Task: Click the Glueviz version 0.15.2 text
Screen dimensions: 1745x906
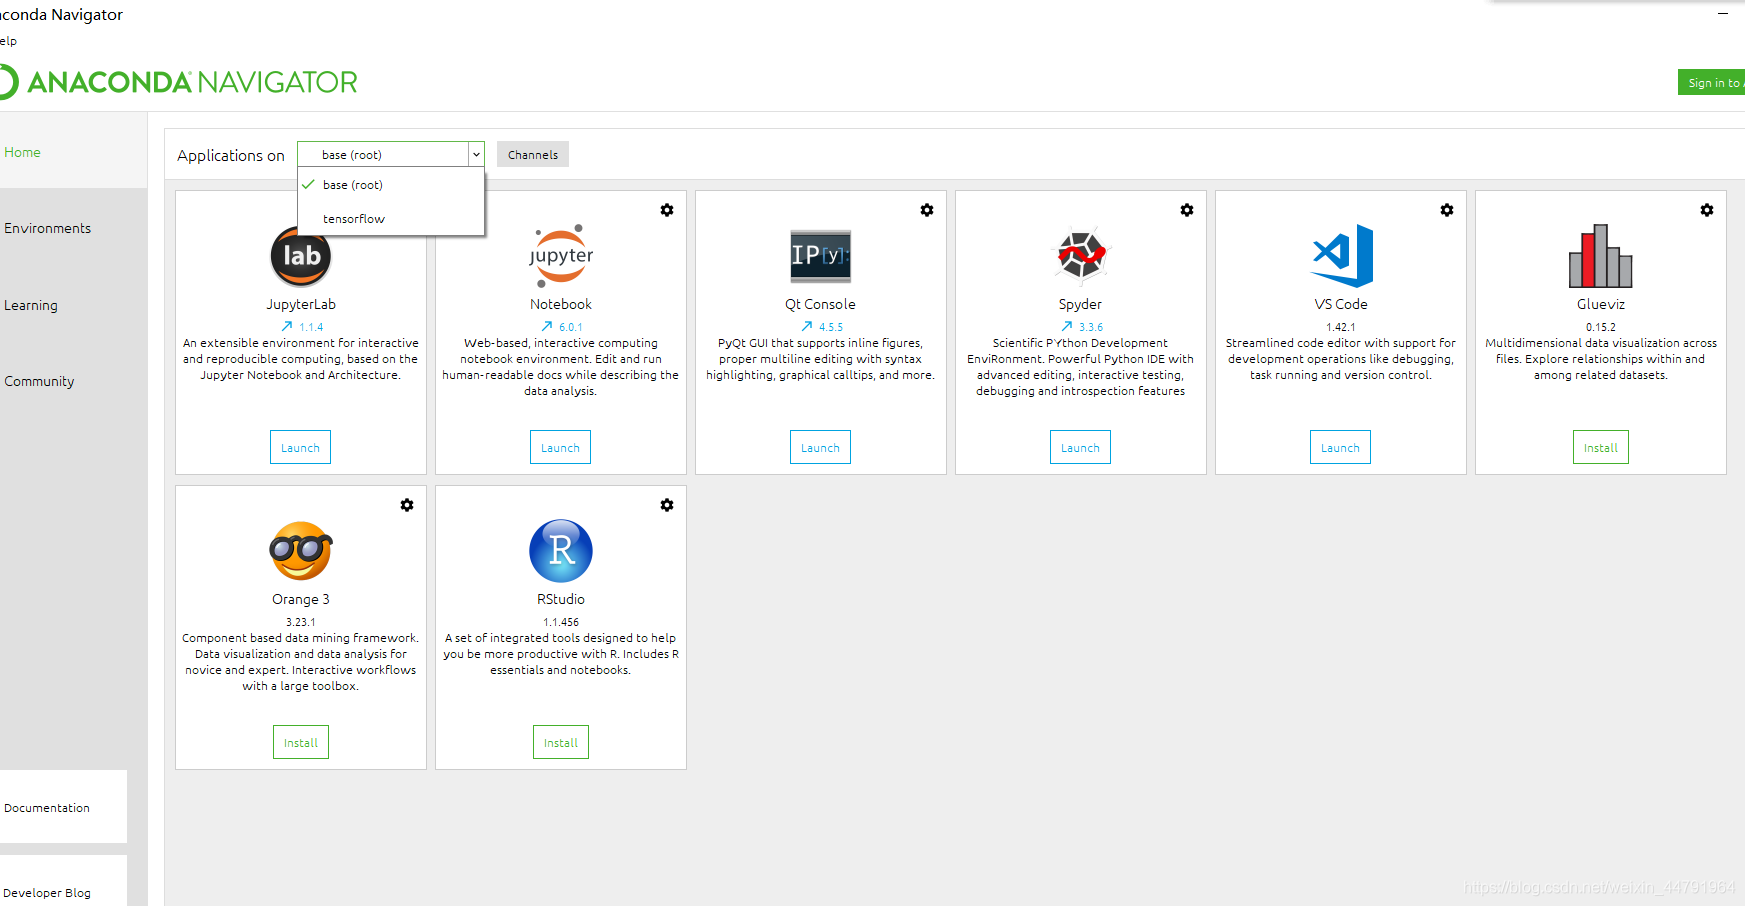Action: pos(1601,327)
